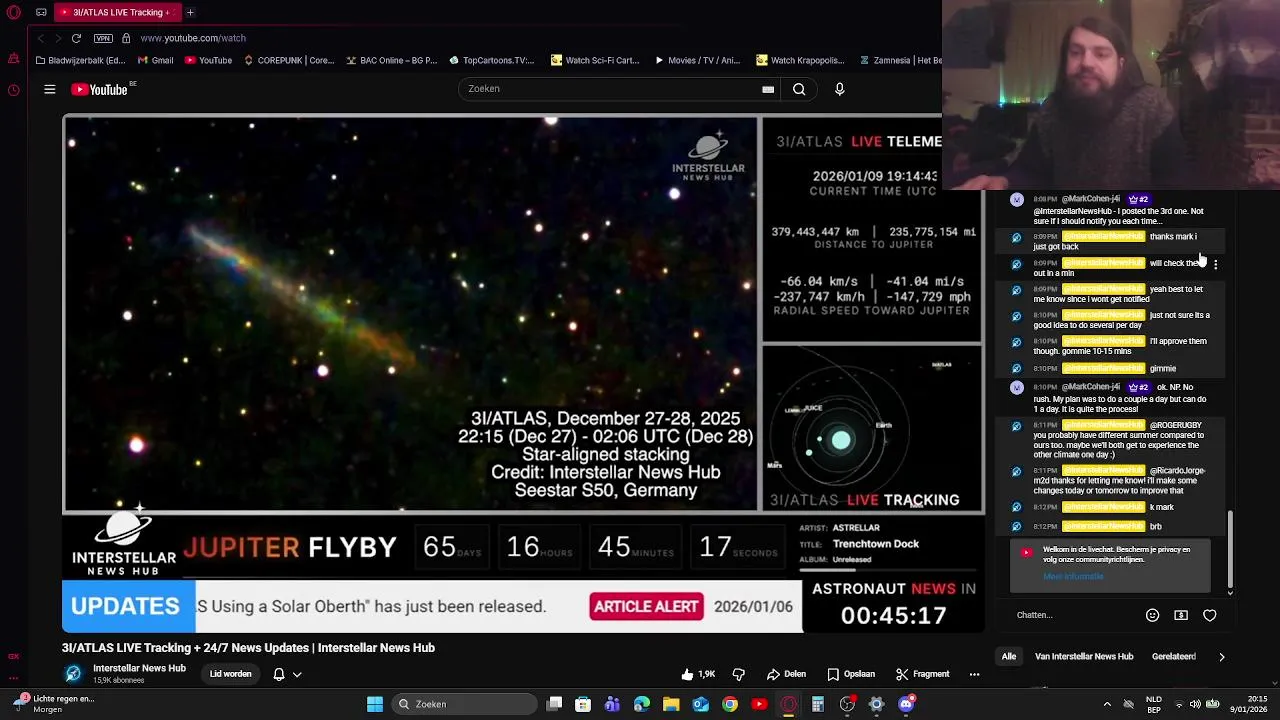
Task: Click the lock site info icon
Action: click(x=126, y=38)
